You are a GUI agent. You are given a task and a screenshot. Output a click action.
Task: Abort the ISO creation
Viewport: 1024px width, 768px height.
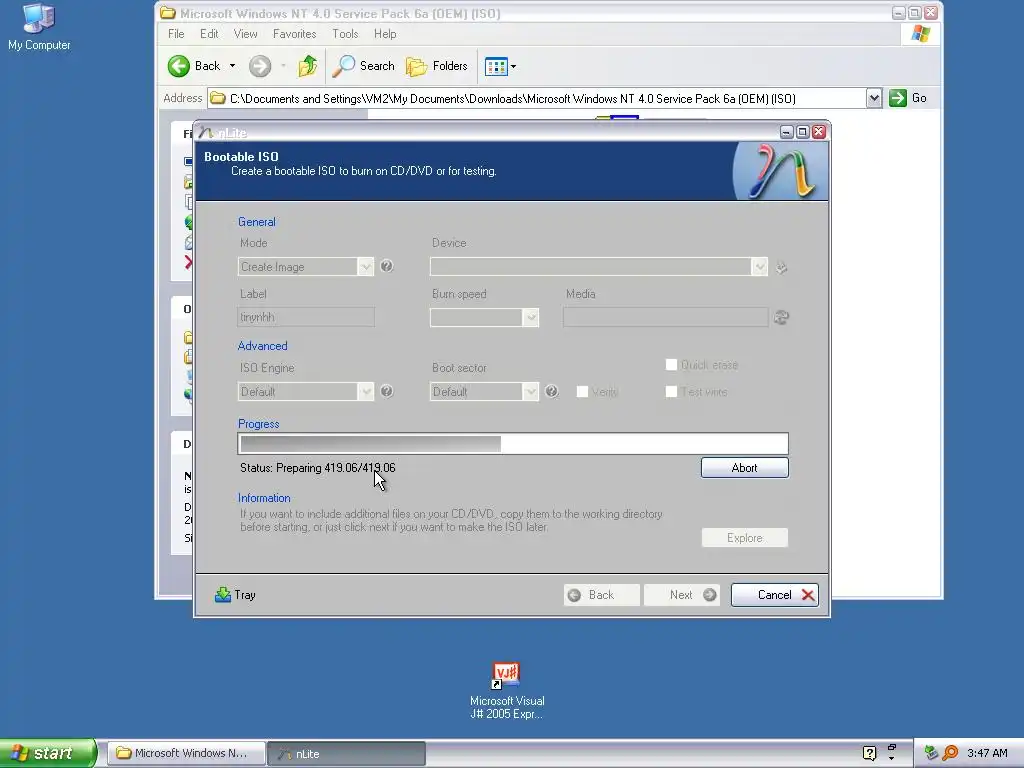[x=744, y=468]
